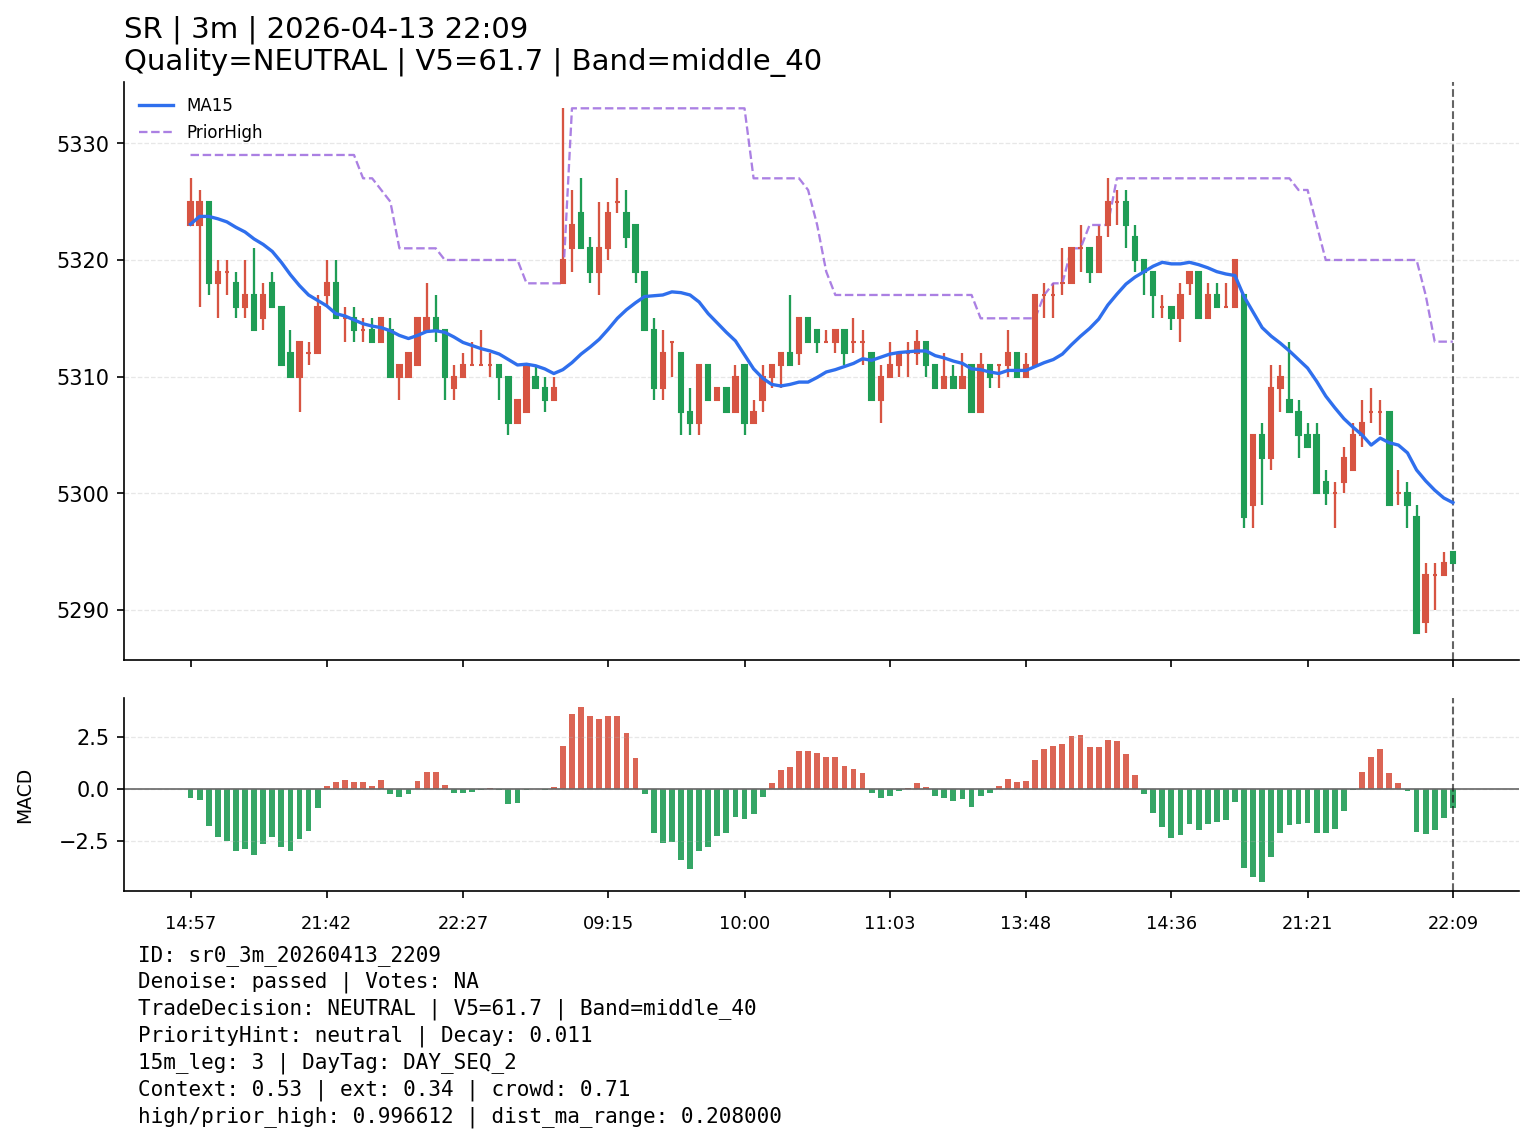This screenshot has height=1143, width=1534.
Task: Click the rotated MACD axis title
Action: pos(25,796)
